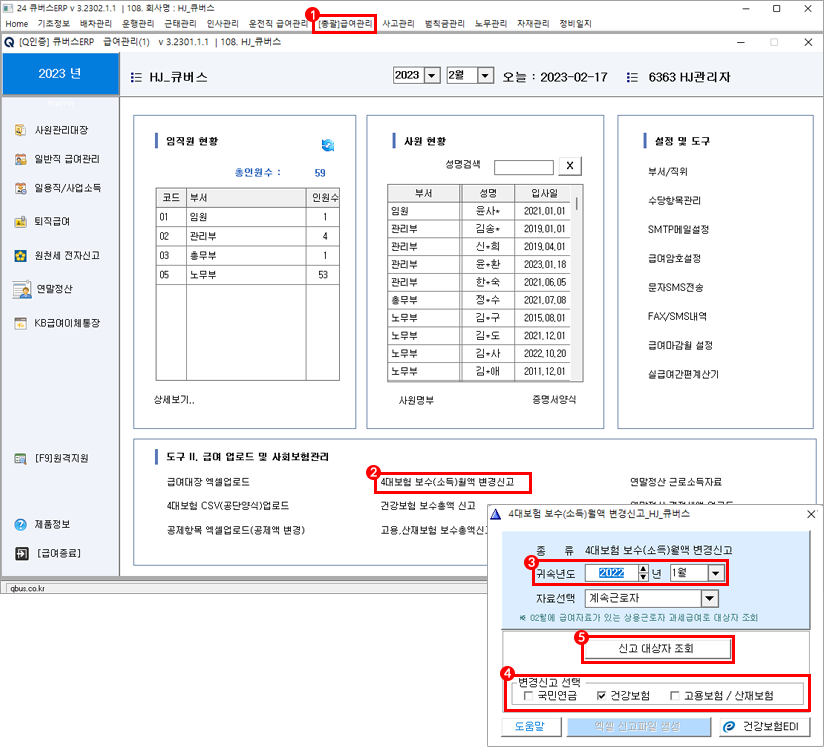Screen dimensions: 824x747
Task: Select the 관리부 department row with code 02
Action: (x=248, y=237)
